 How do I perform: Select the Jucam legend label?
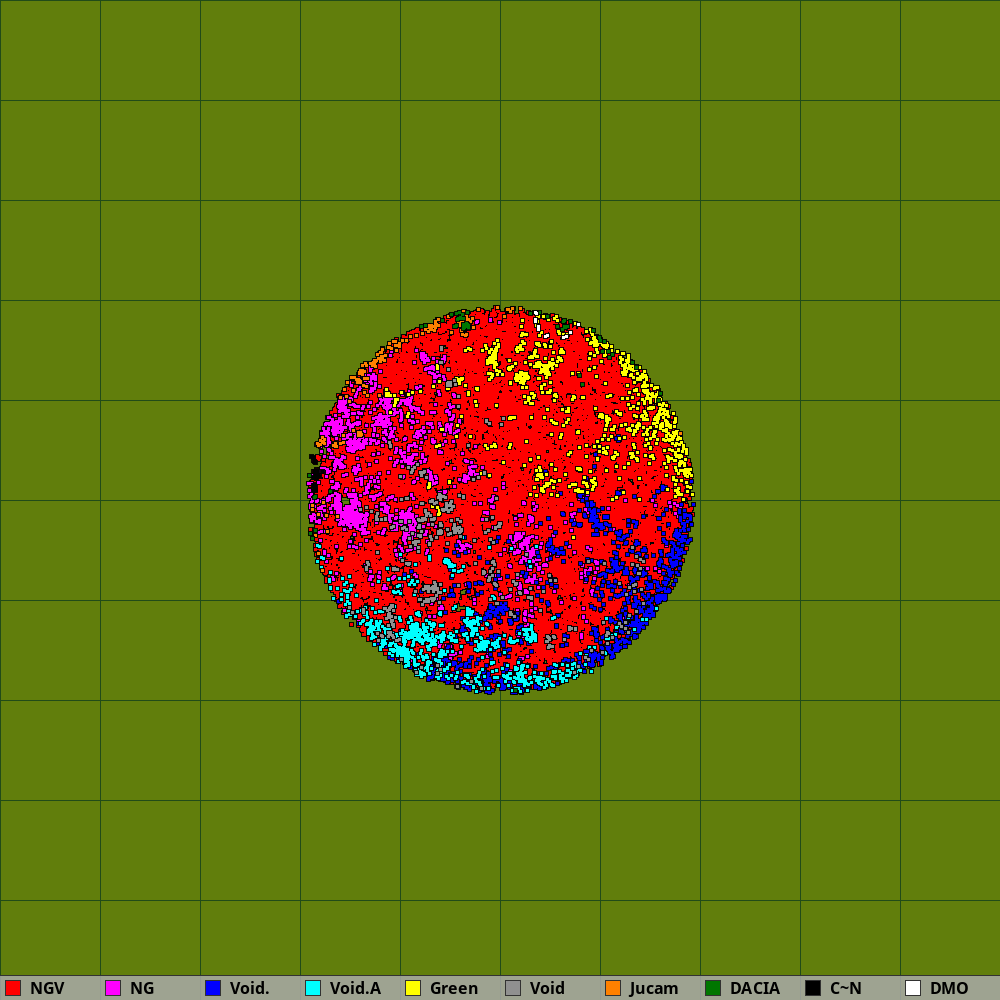[654, 989]
